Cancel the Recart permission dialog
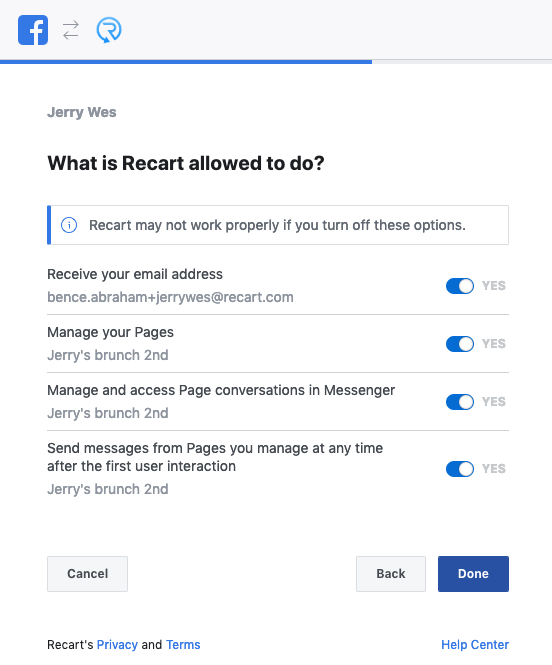 coord(87,574)
